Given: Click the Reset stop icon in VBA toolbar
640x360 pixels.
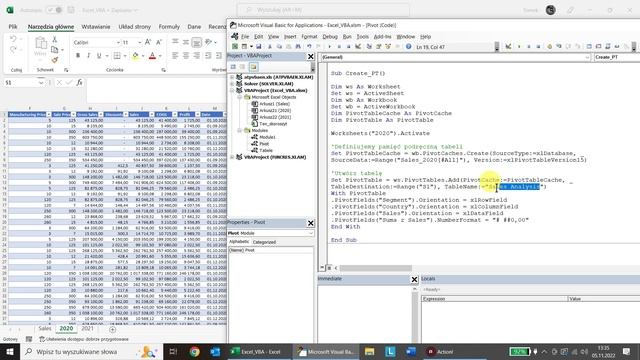Looking at the screenshot, I should click(348, 47).
